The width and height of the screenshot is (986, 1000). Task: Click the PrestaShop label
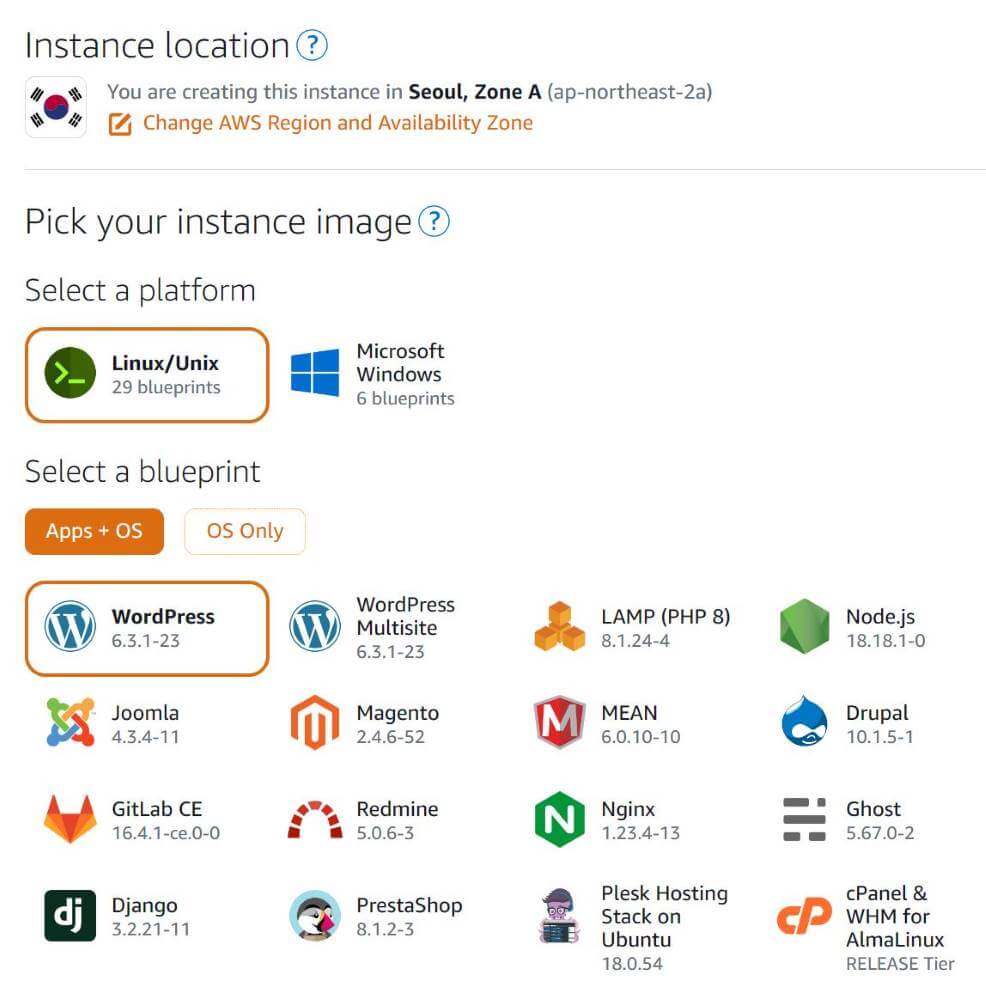(x=409, y=905)
